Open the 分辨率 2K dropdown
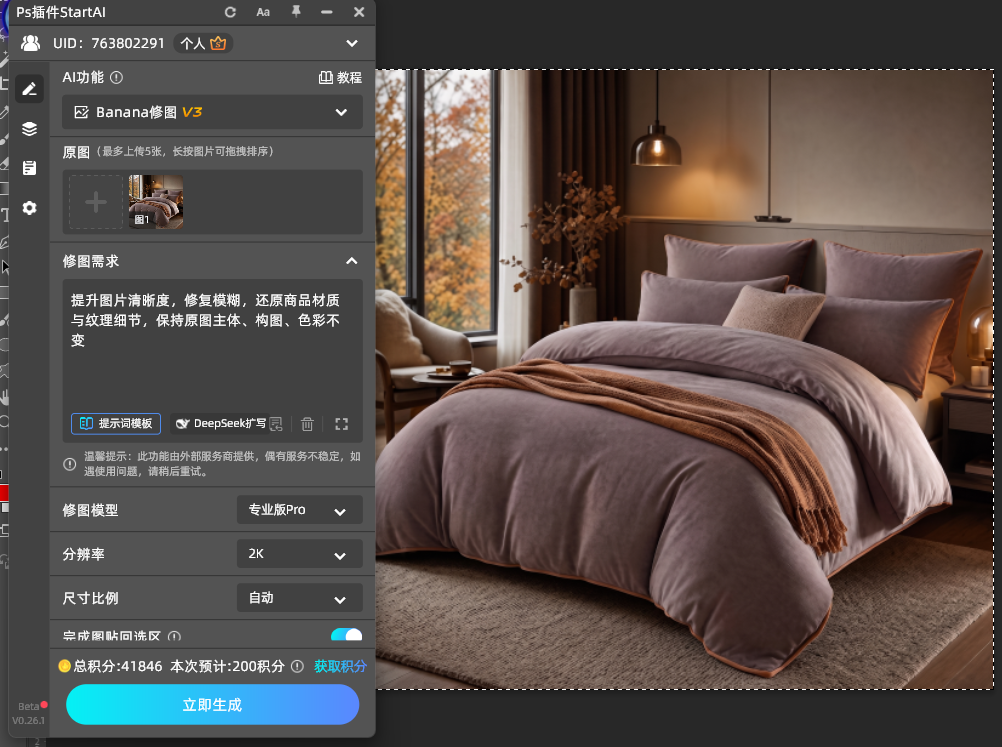The width and height of the screenshot is (1002, 747). (299, 553)
